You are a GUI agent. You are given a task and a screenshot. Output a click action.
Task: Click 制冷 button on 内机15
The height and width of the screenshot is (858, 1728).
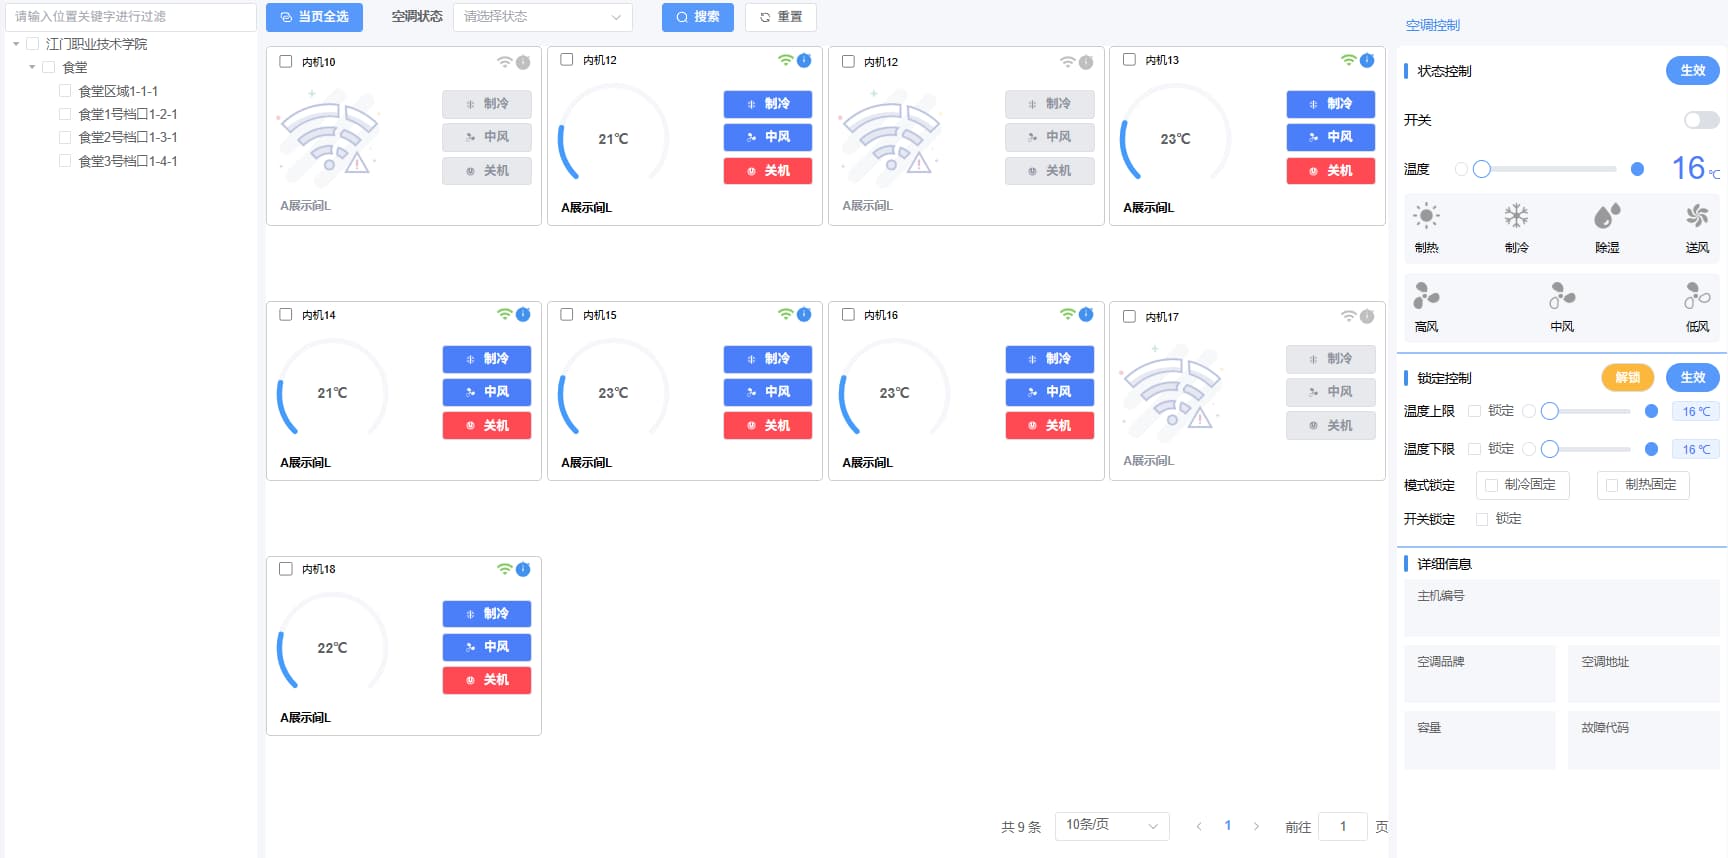click(767, 358)
